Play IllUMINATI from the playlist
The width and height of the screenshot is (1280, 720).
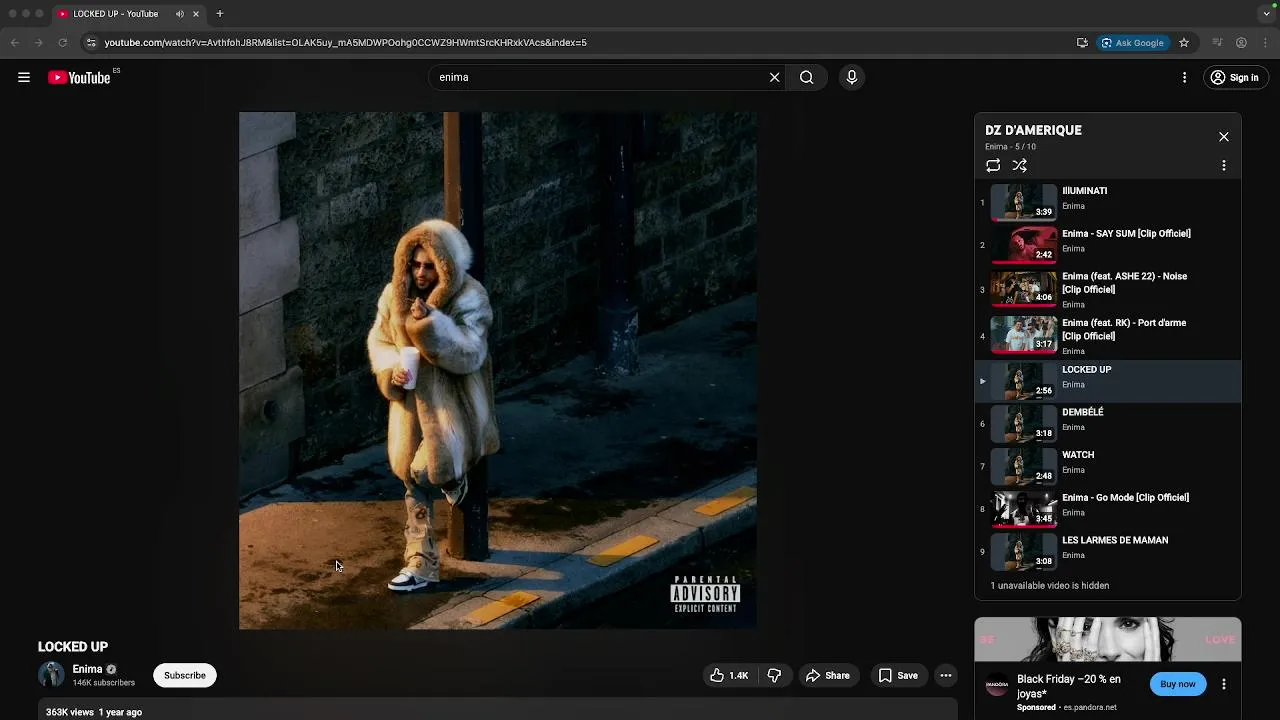(x=1108, y=202)
